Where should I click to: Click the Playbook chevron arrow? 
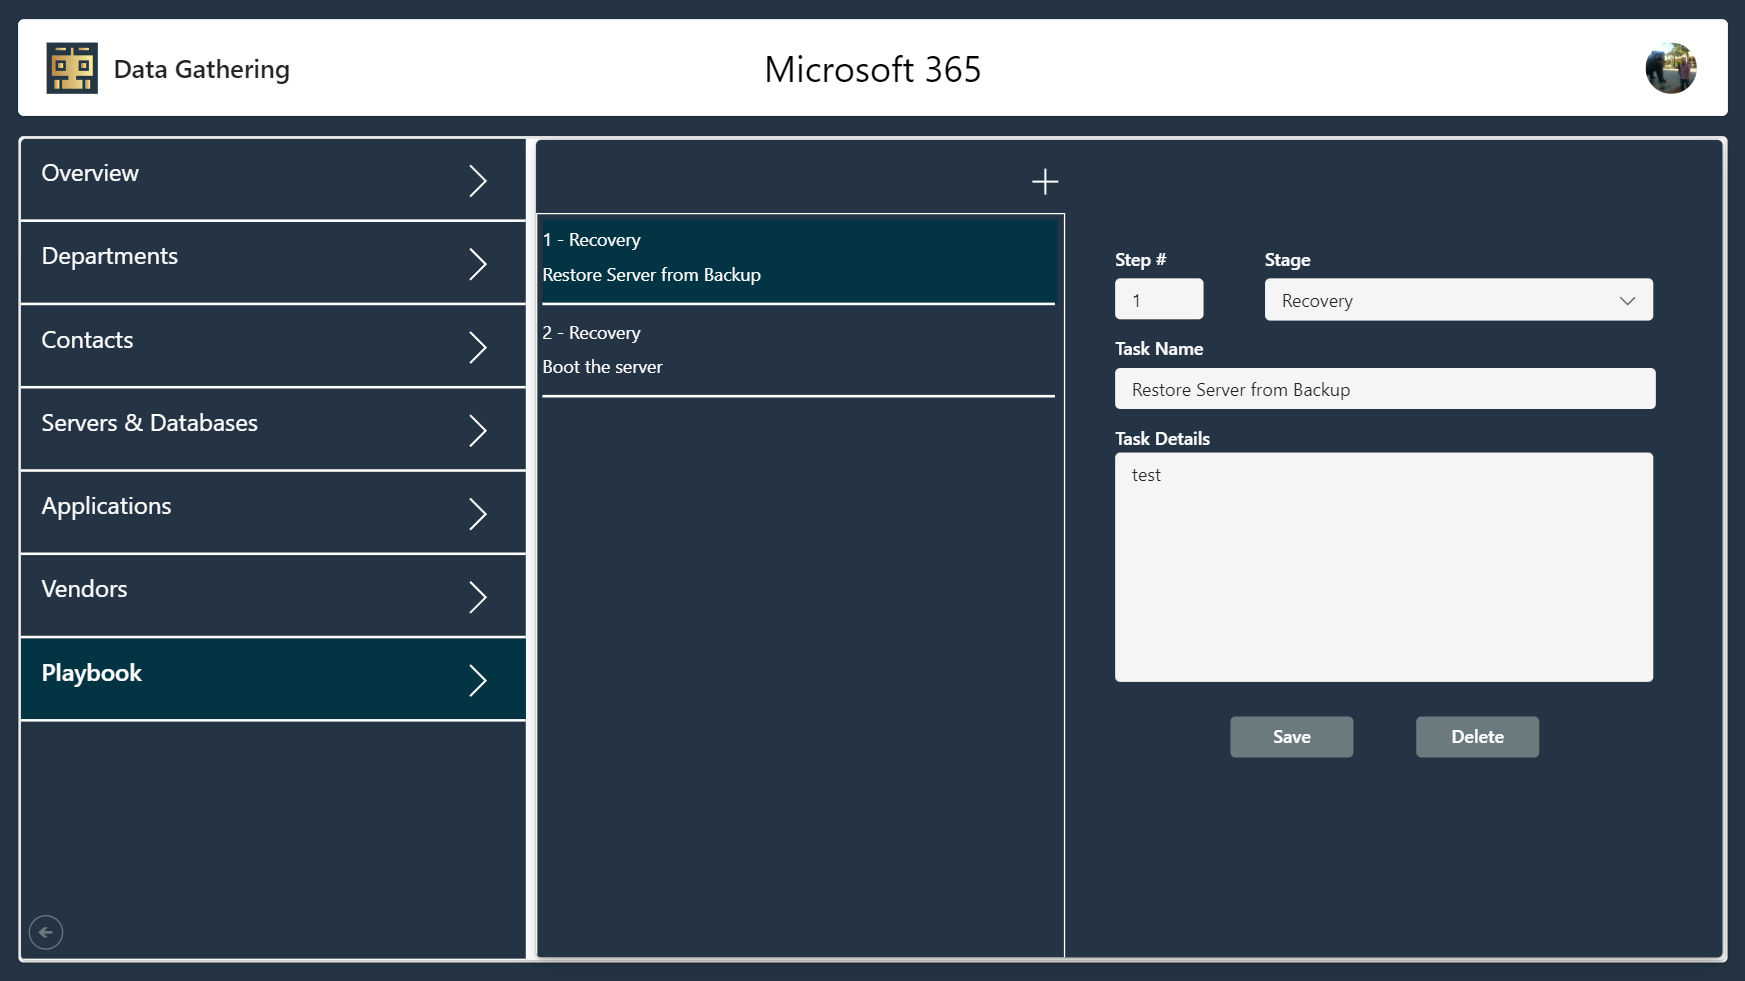478,680
